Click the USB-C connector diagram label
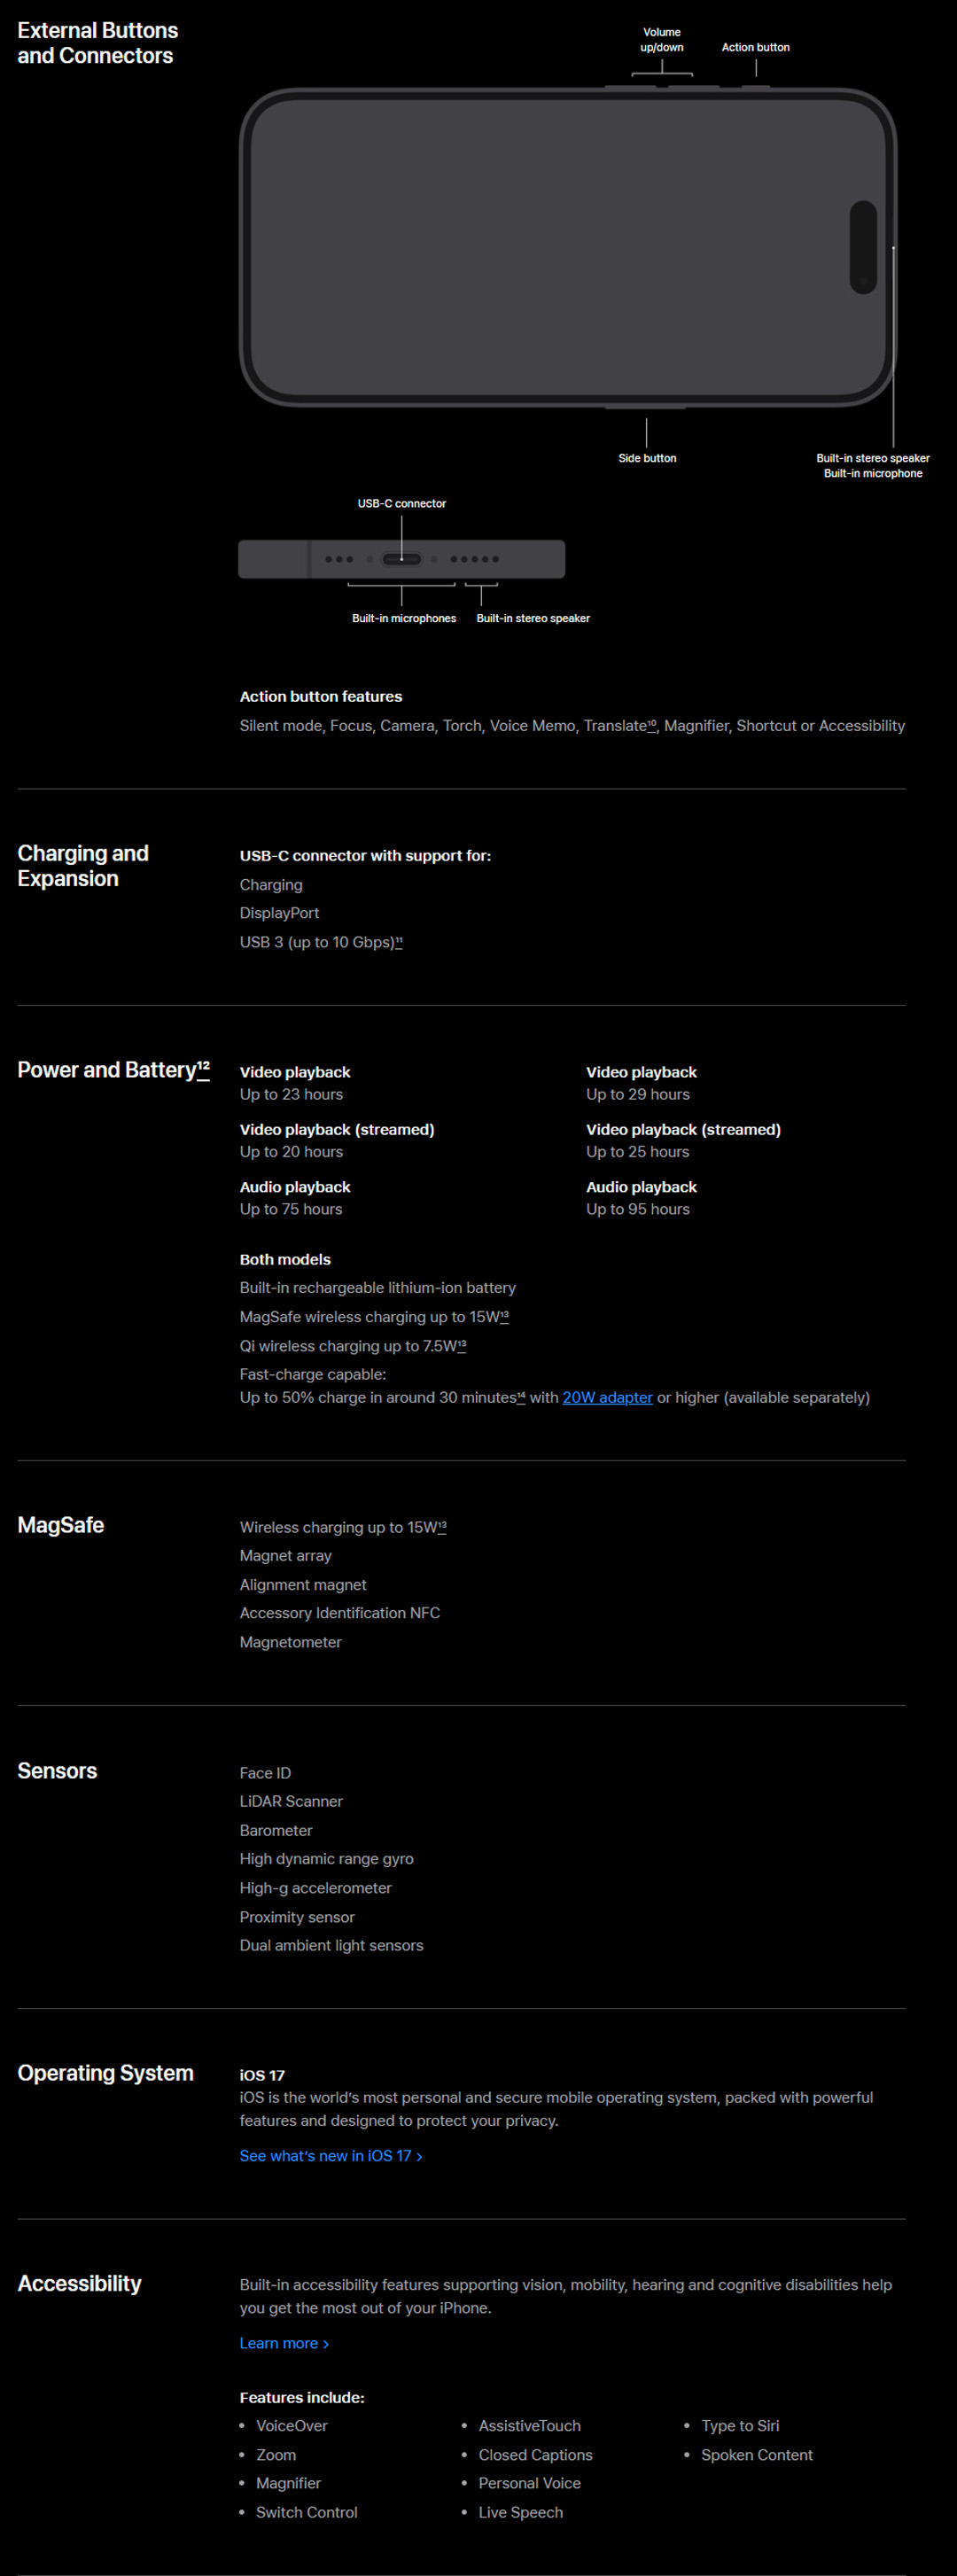 click(402, 503)
